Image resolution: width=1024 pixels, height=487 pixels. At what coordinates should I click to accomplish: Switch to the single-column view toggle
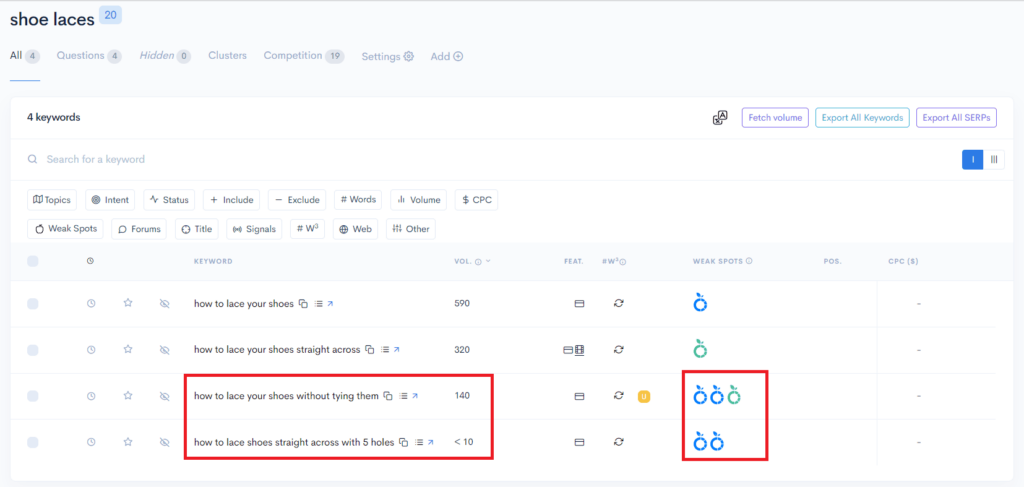tap(973, 159)
